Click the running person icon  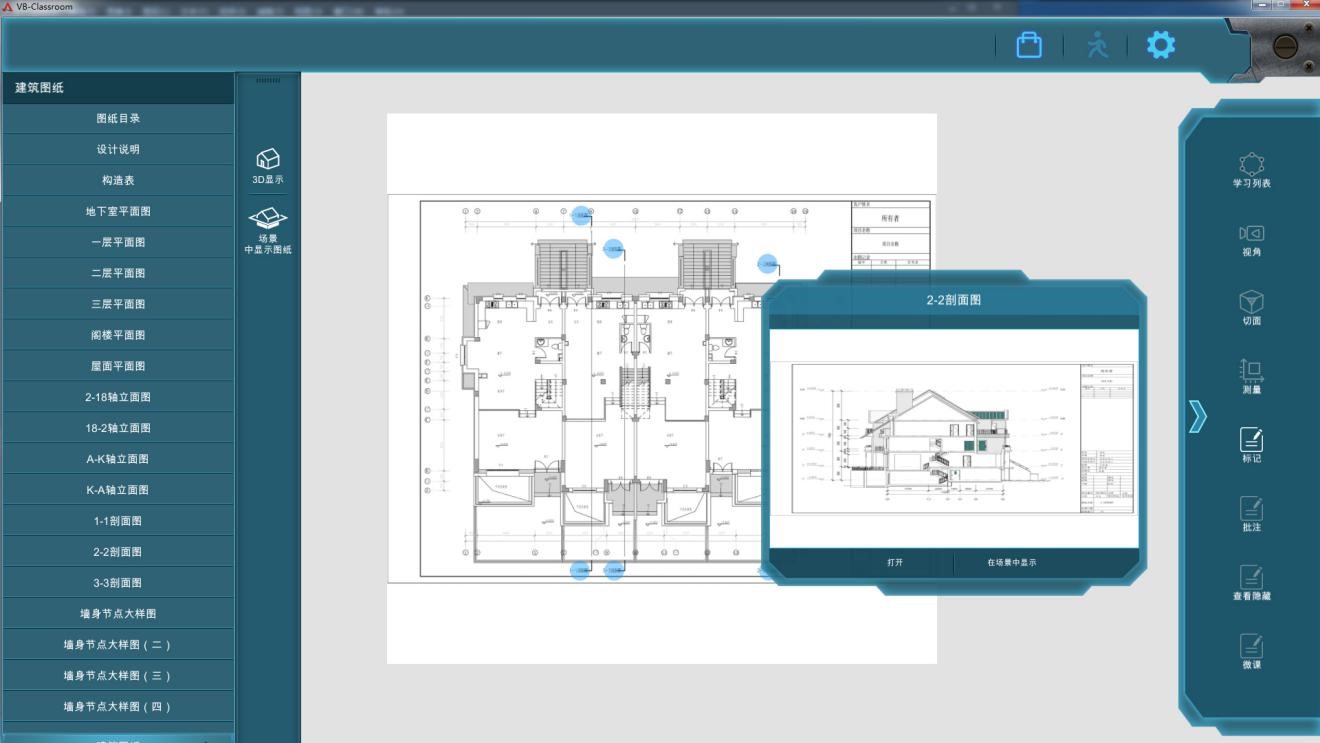pyautogui.click(x=1097, y=45)
